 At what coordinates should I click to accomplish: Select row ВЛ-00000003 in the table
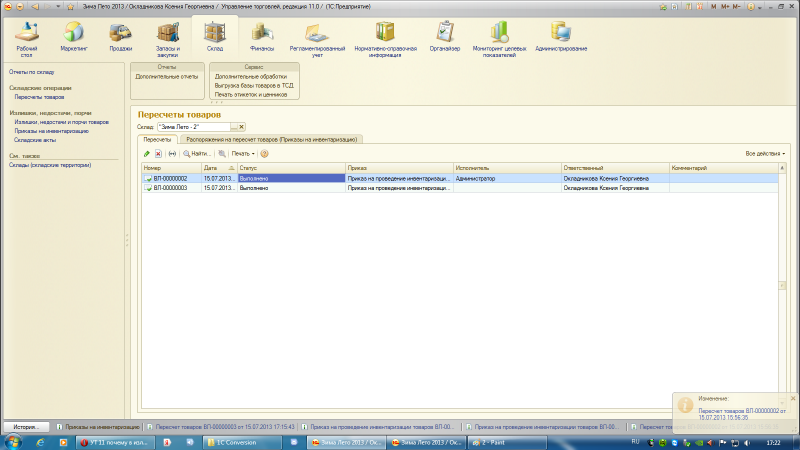click(172, 187)
